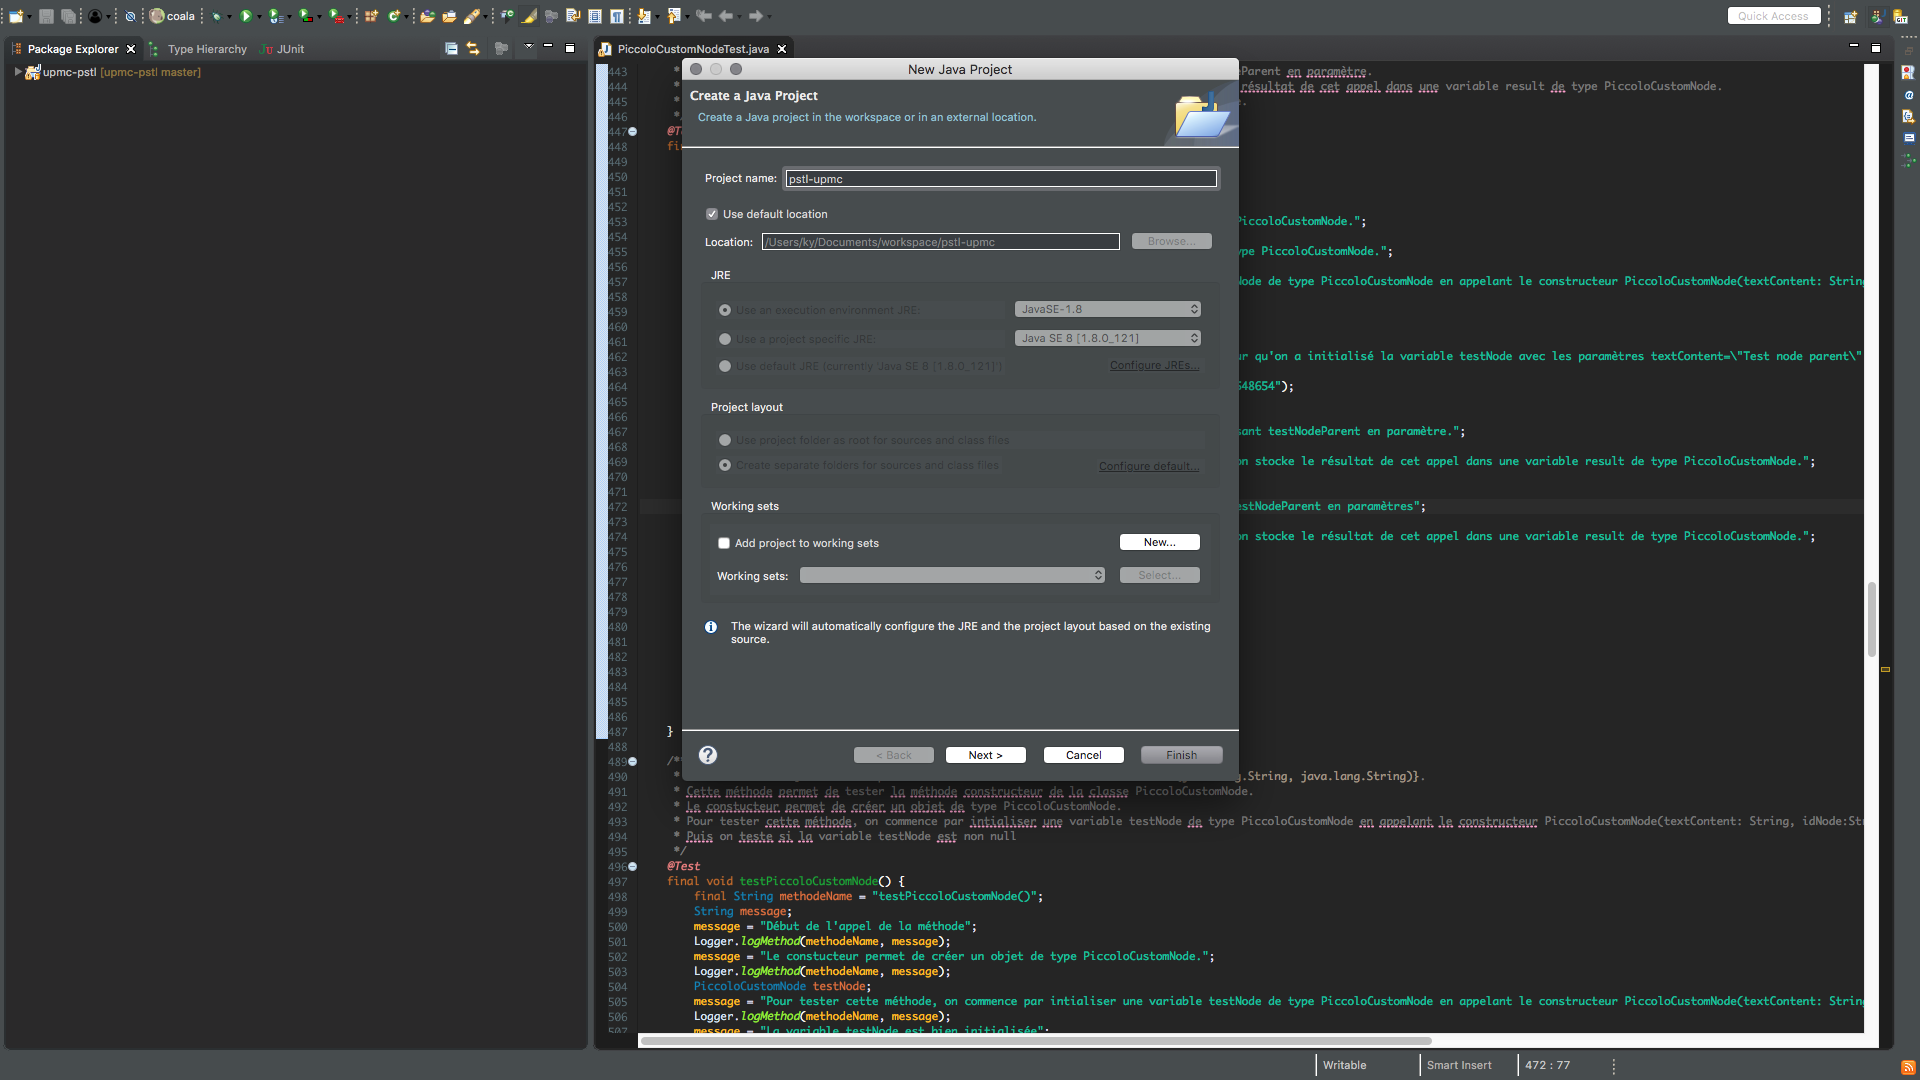This screenshot has width=1920, height=1080.
Task: Click the PiccoloCustomNodeTest.java editor tab
Action: tap(692, 49)
